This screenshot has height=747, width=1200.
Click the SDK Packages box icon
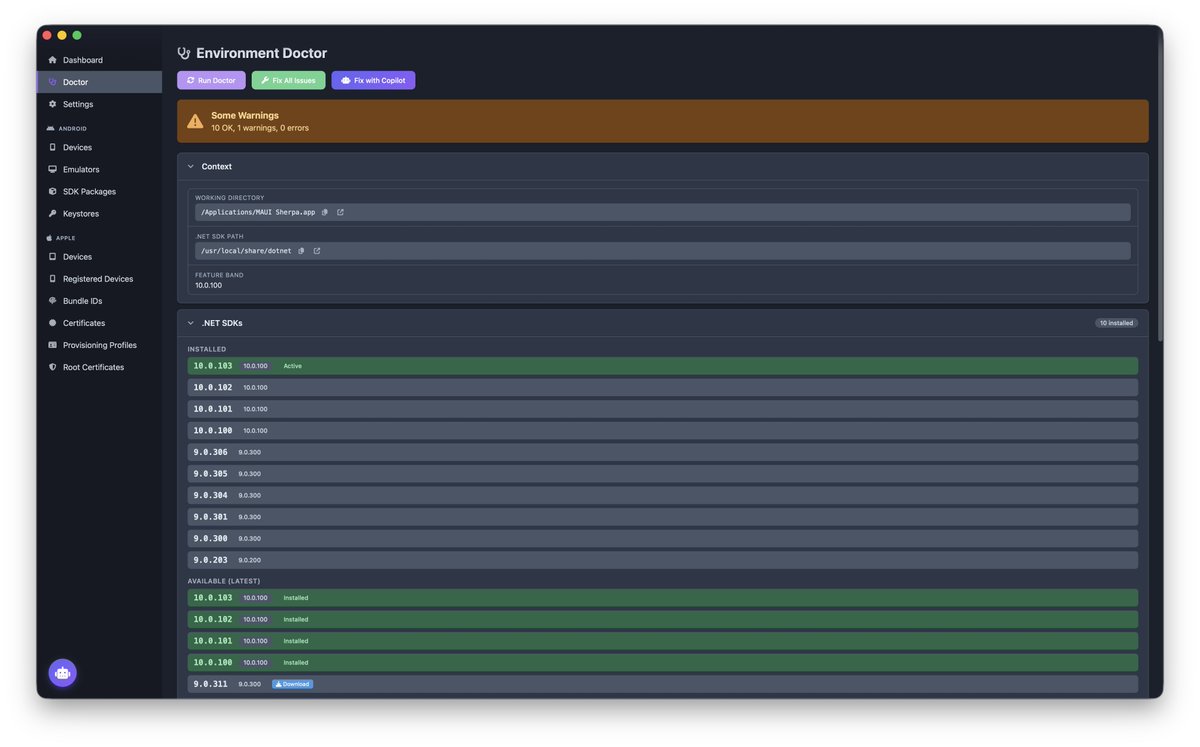tap(53, 191)
